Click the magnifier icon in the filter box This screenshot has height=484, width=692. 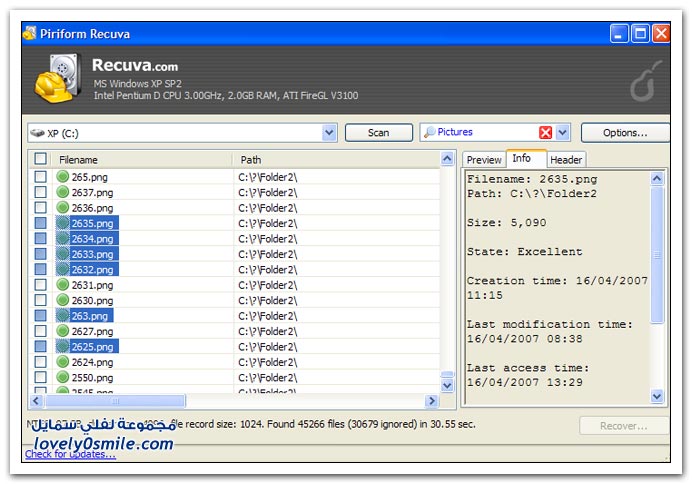428,133
